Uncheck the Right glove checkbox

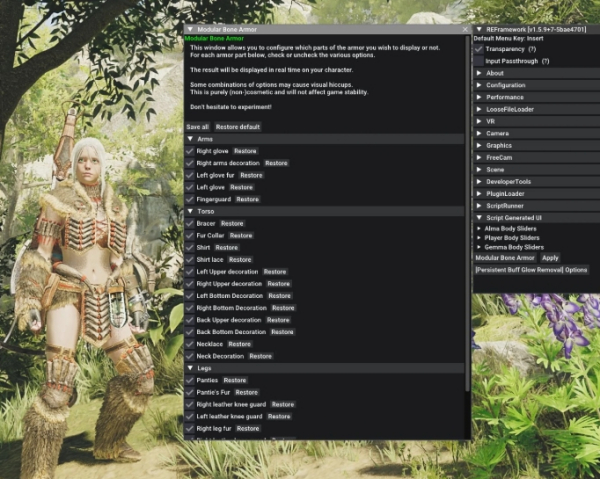click(x=190, y=151)
